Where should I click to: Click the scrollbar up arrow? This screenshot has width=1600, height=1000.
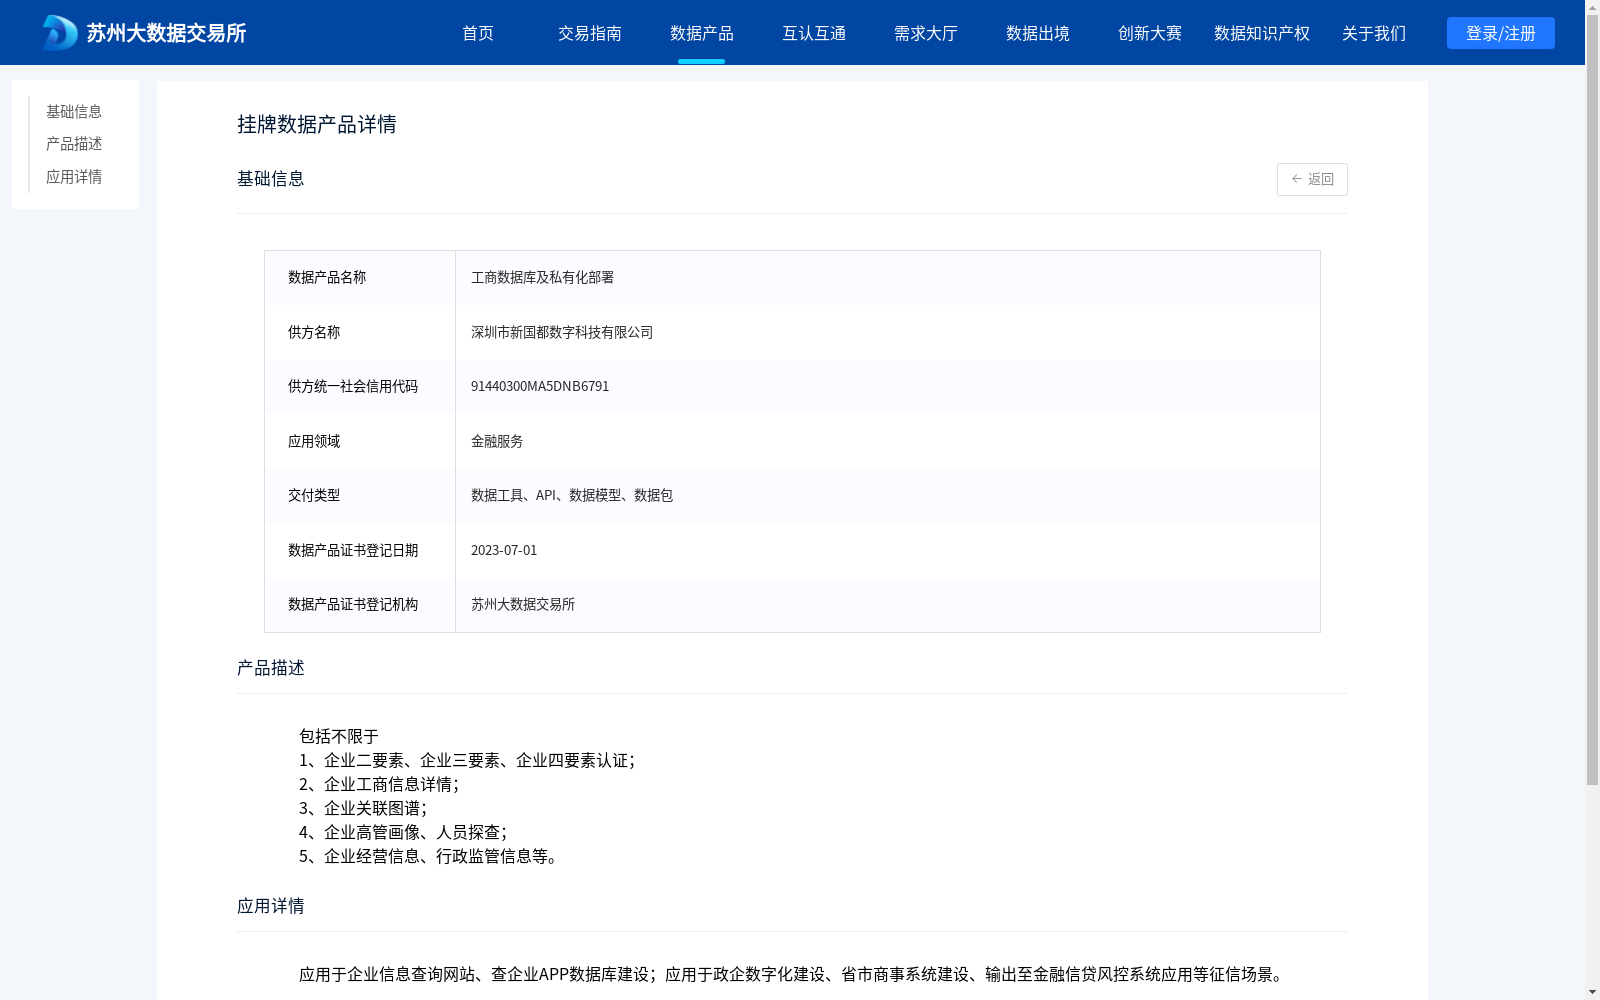(1592, 7)
